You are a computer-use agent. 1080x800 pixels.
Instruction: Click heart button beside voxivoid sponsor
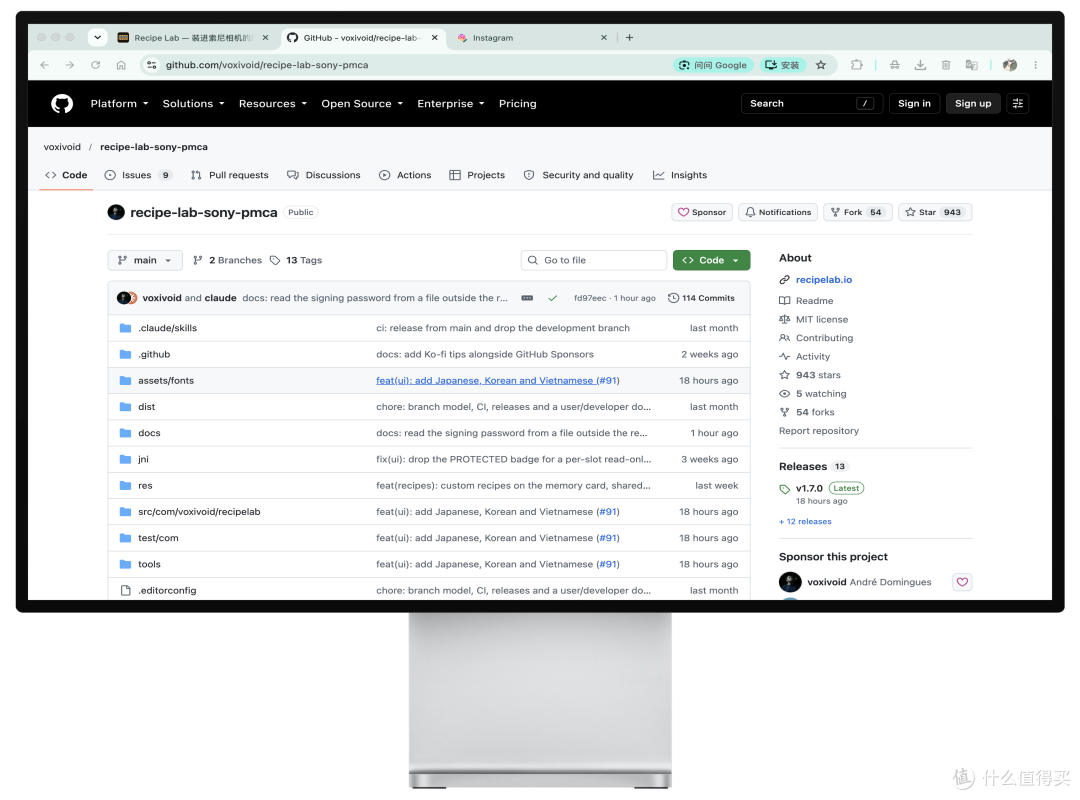(x=962, y=582)
